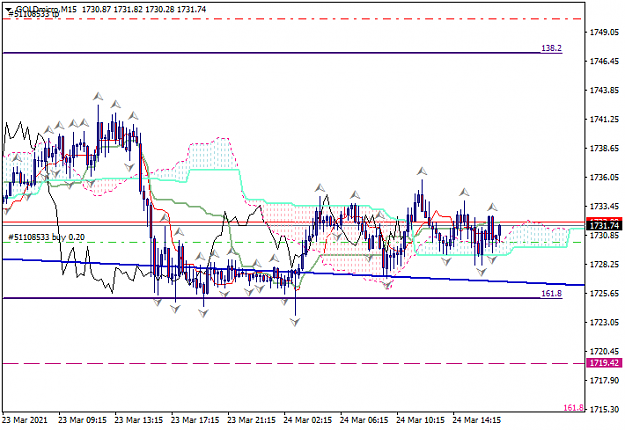Click the '24 Mar 10:15' time axis label

(x=421, y=420)
